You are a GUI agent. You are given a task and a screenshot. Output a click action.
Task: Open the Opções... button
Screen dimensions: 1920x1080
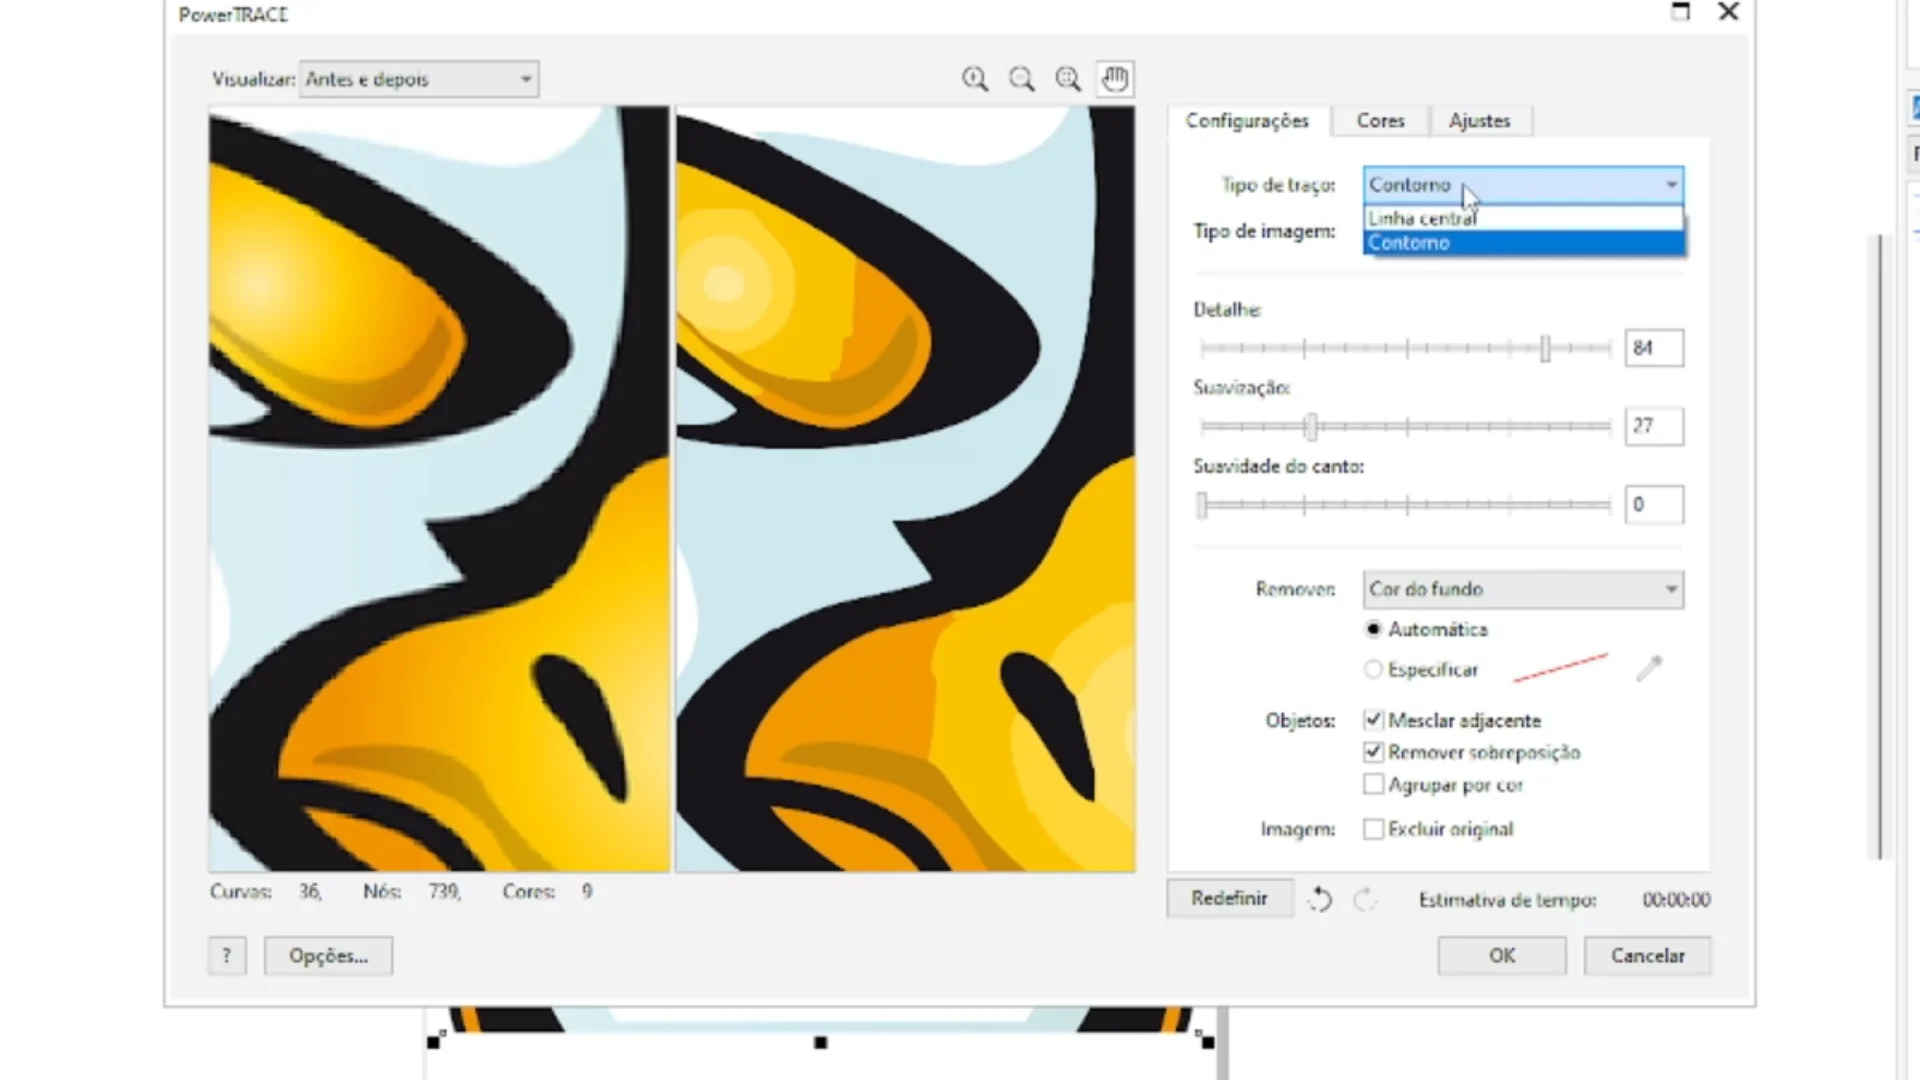328,956
